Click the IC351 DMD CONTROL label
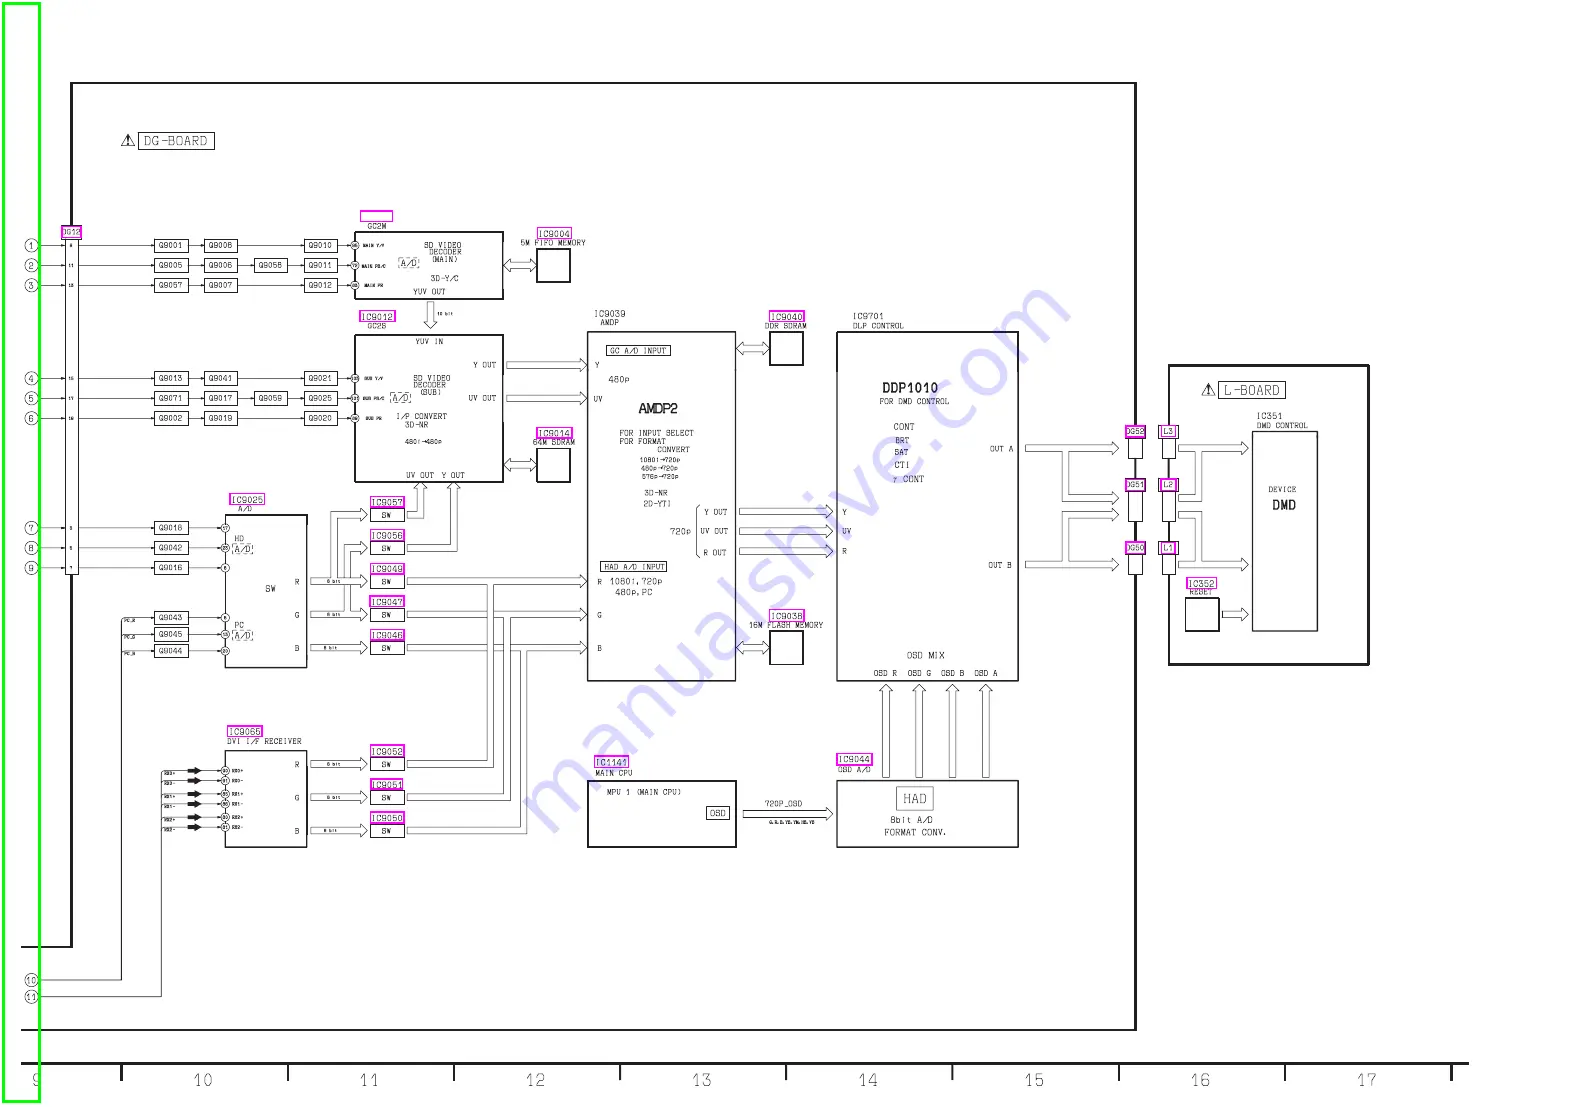 point(1282,421)
